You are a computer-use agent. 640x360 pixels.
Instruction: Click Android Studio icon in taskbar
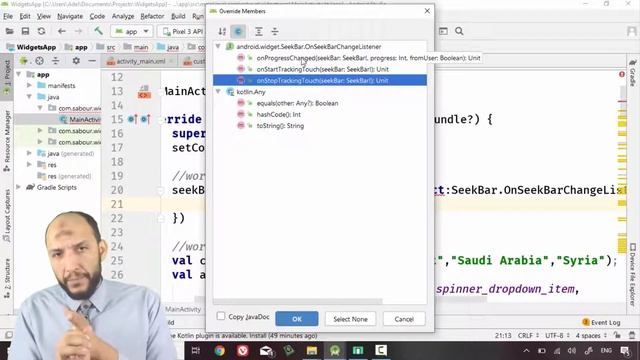(335, 351)
